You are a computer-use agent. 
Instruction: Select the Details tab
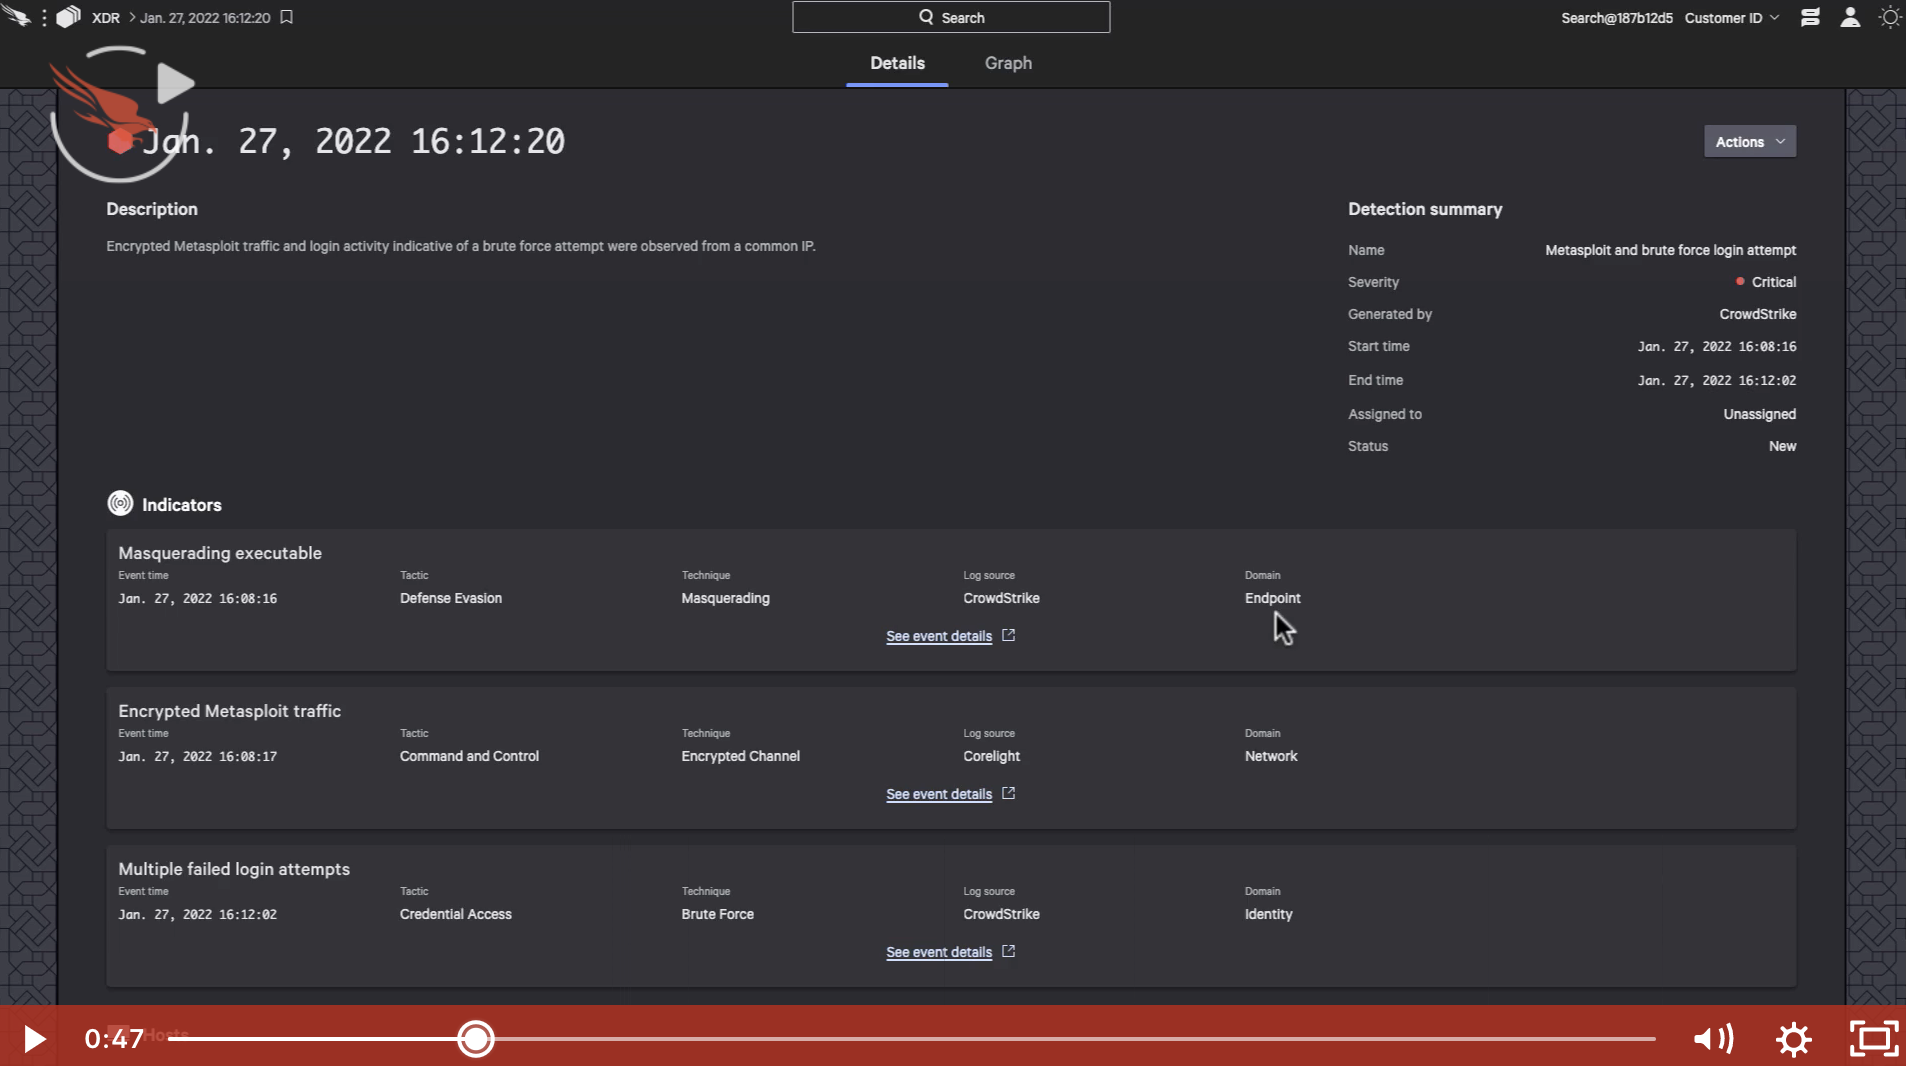[897, 62]
